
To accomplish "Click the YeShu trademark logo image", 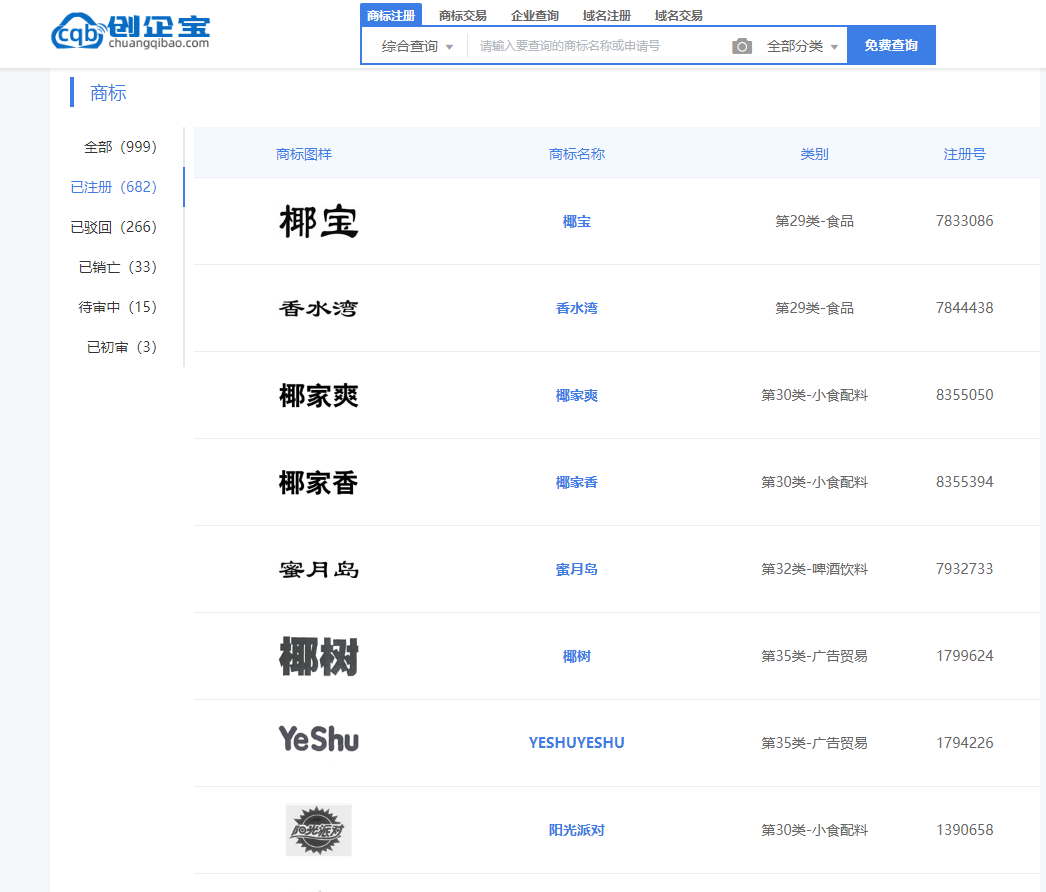I will 319,739.
